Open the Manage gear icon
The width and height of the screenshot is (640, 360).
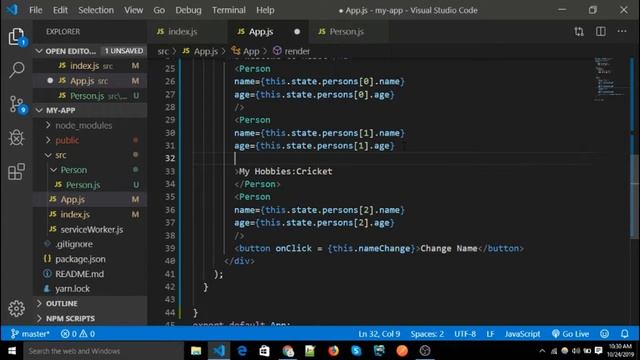(x=16, y=309)
